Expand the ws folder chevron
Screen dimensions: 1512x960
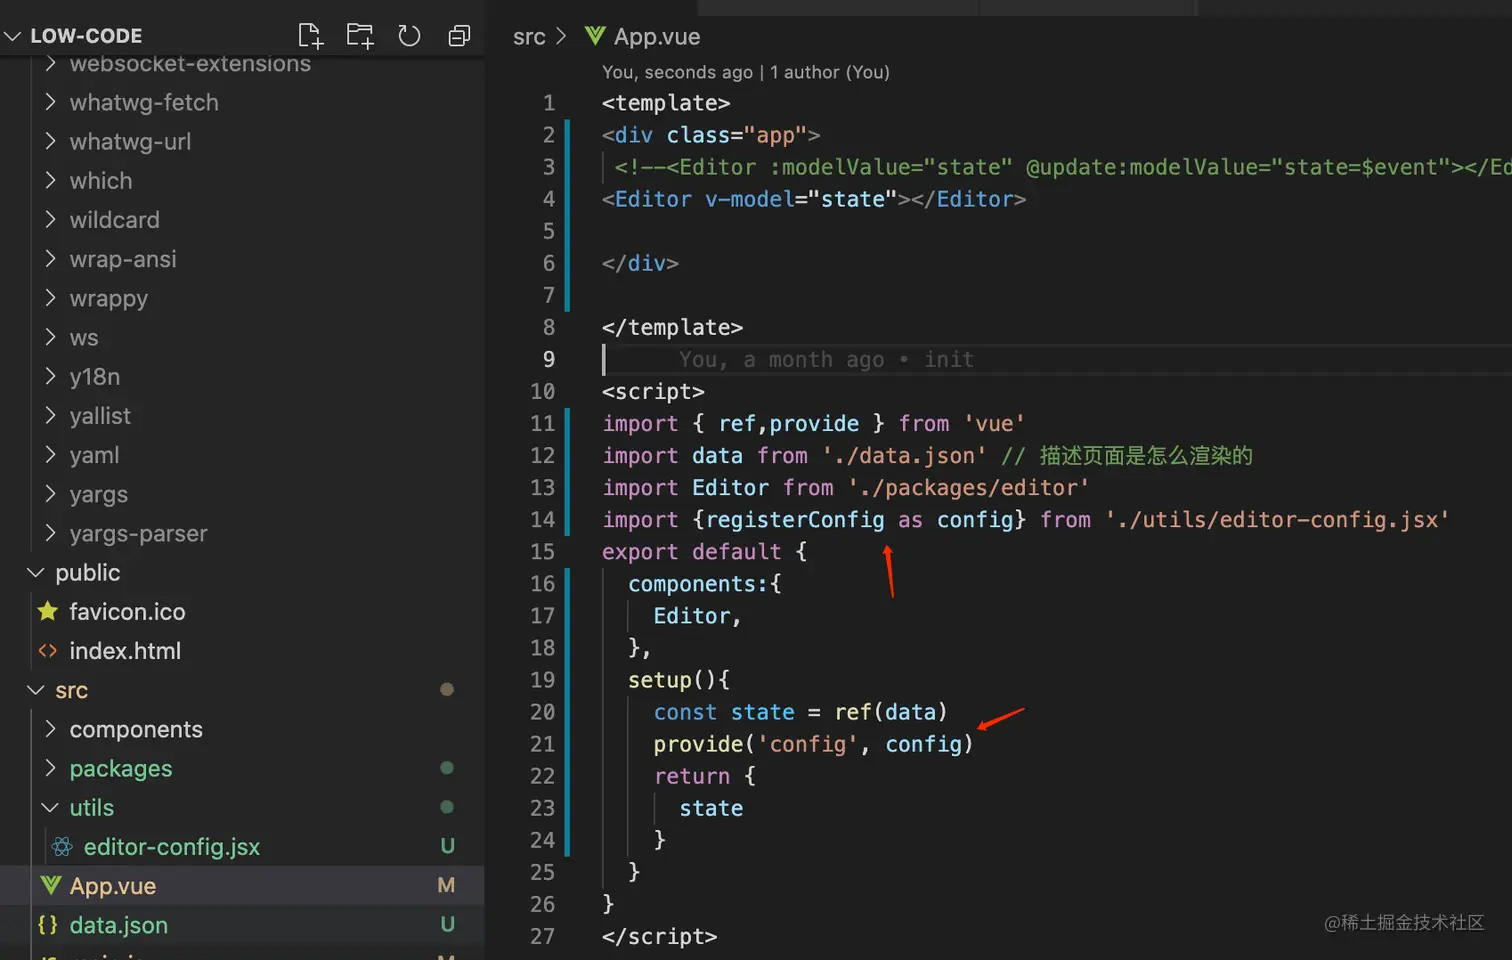tap(50, 337)
